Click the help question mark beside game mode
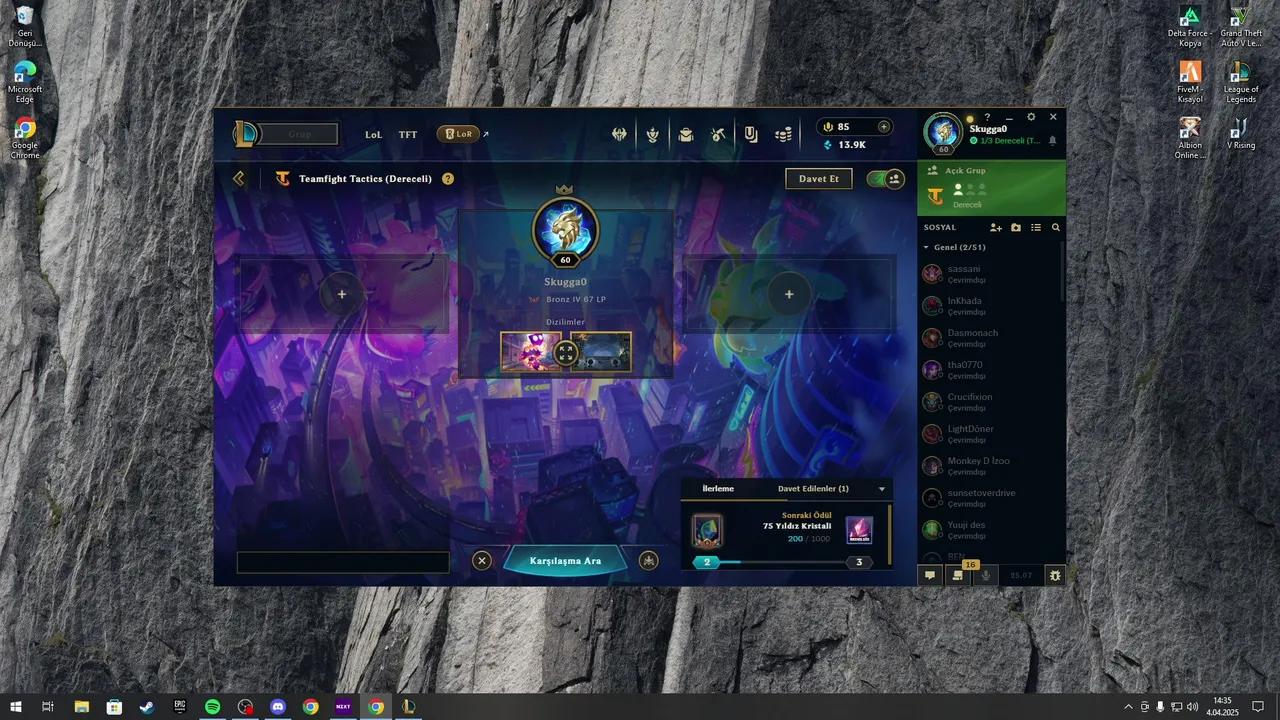This screenshot has width=1280, height=720. [x=448, y=179]
